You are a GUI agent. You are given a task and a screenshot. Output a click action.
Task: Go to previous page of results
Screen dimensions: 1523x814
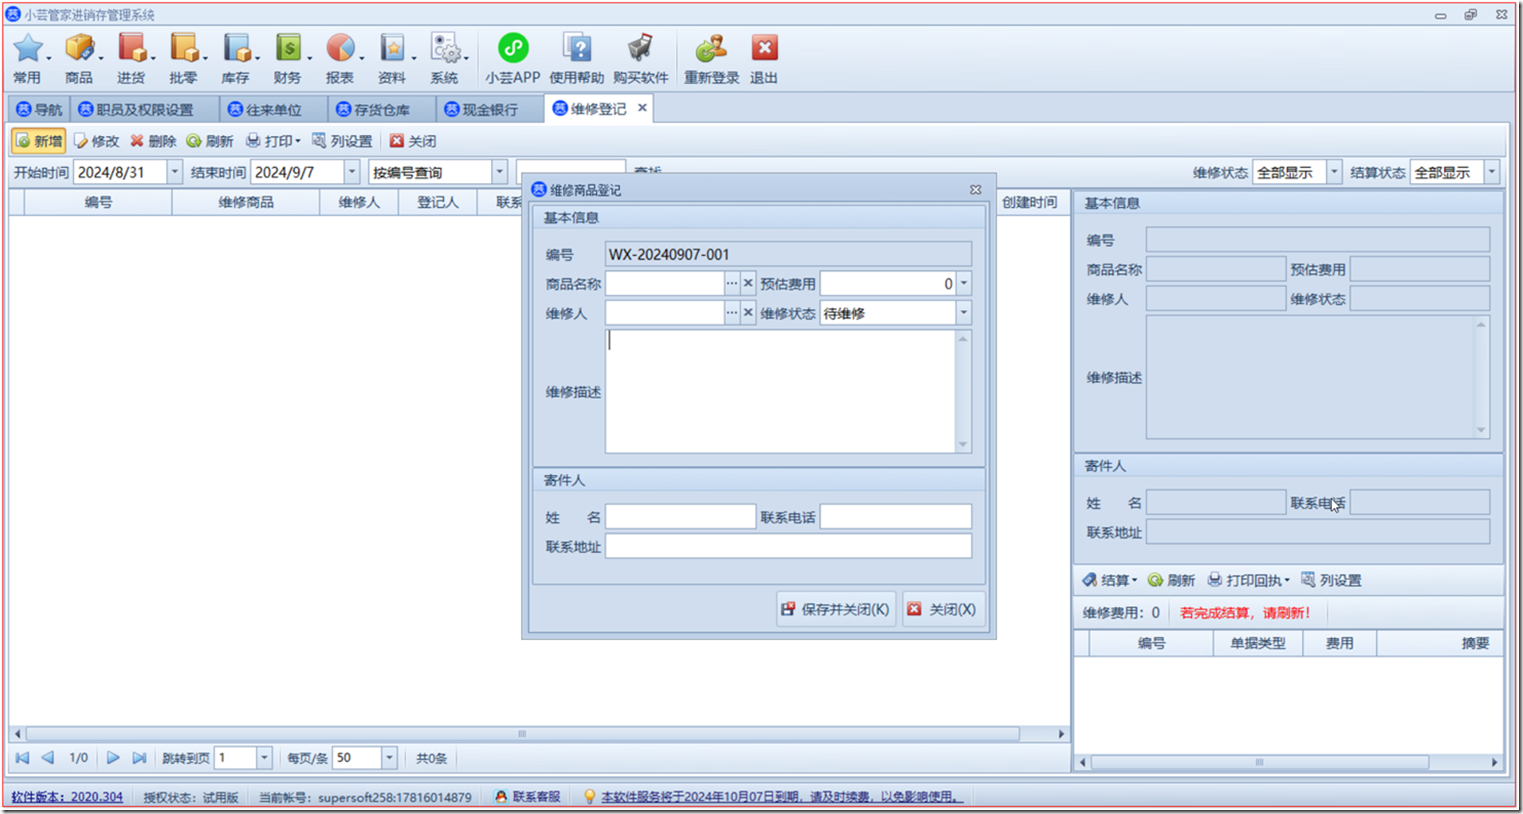coord(47,758)
